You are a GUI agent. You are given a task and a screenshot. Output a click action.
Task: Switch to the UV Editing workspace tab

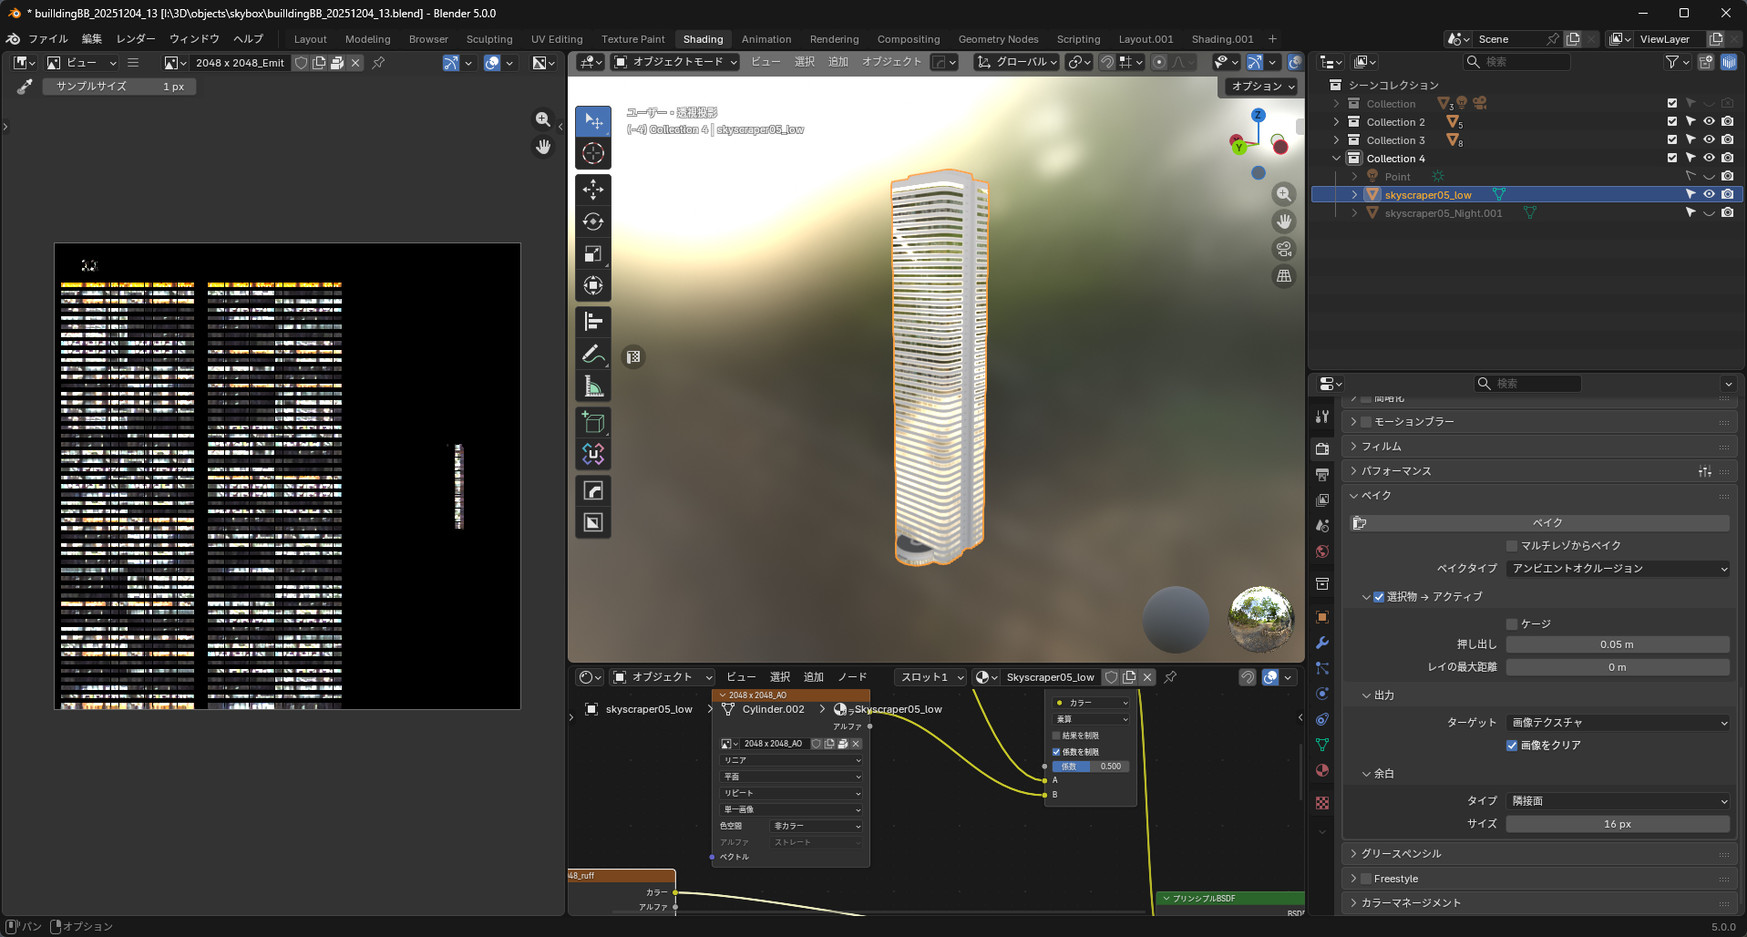click(556, 39)
